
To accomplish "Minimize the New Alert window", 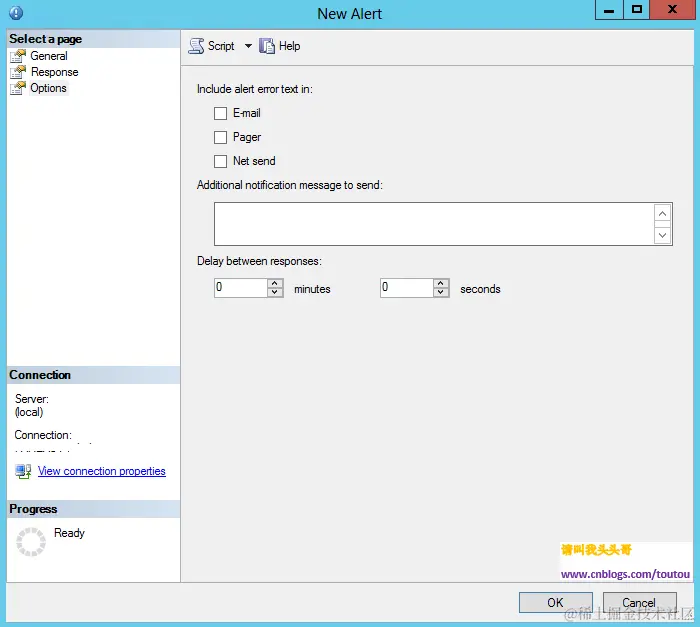I will pos(609,10).
